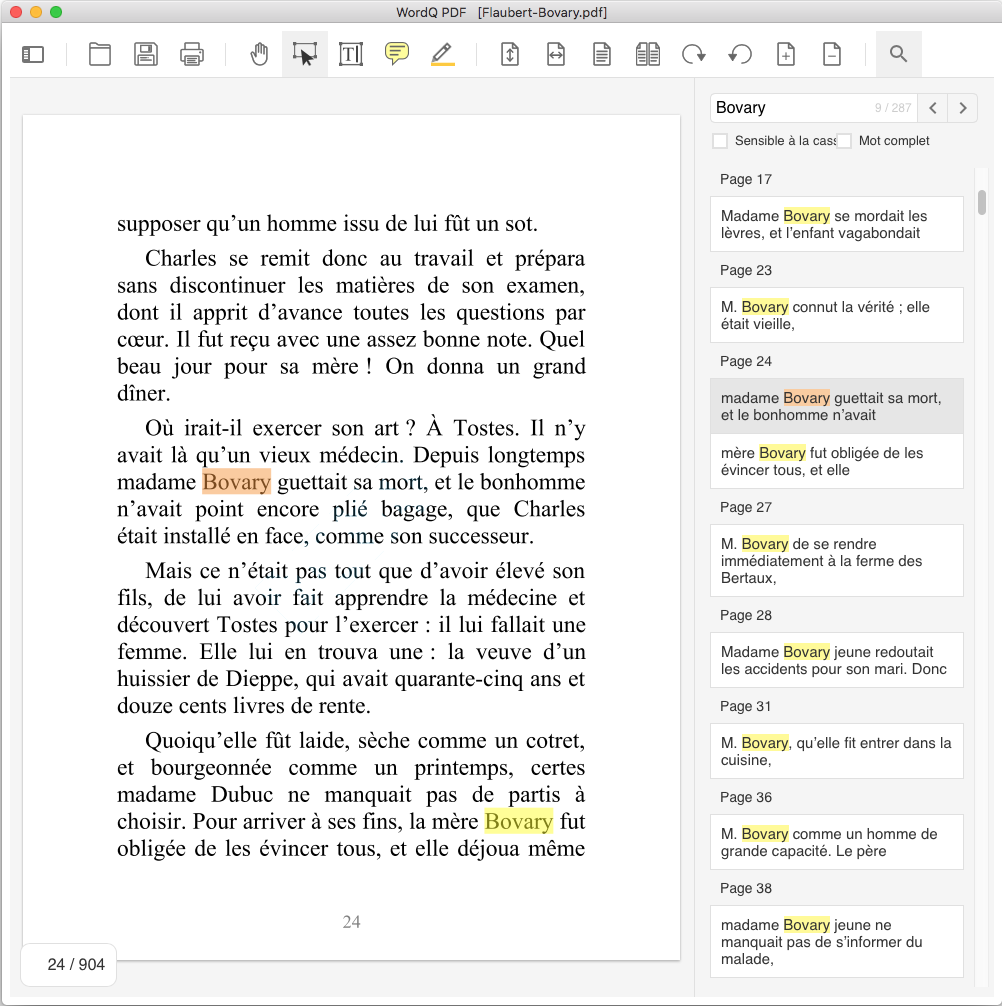The image size is (1002, 1006).
Task: Zoom in using page plus icon
Action: pos(786,55)
